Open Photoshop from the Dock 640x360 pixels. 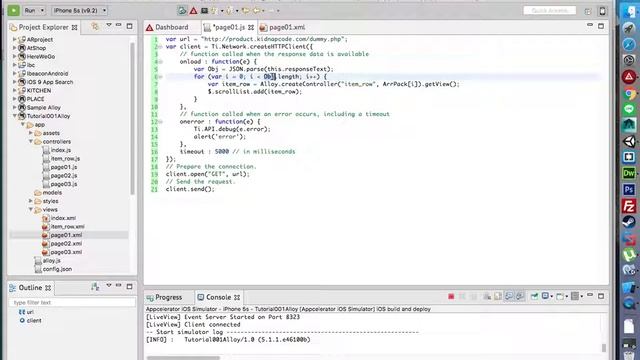pyautogui.click(x=629, y=189)
